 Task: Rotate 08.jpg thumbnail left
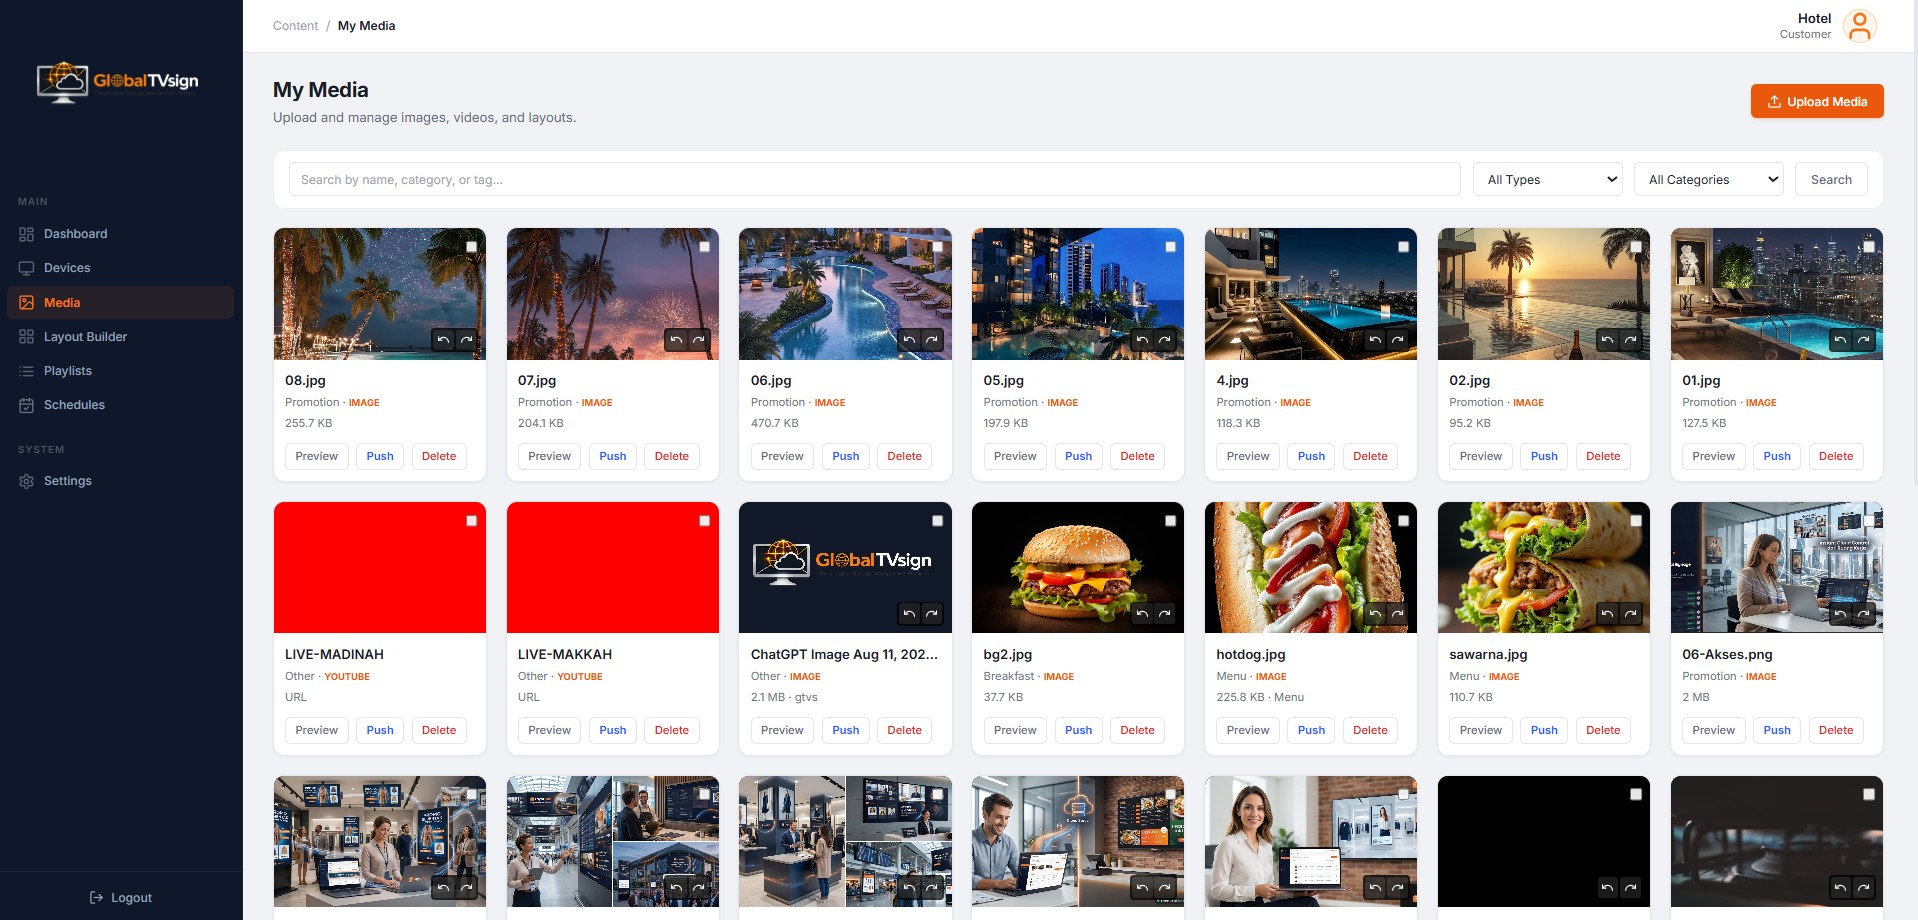point(443,340)
